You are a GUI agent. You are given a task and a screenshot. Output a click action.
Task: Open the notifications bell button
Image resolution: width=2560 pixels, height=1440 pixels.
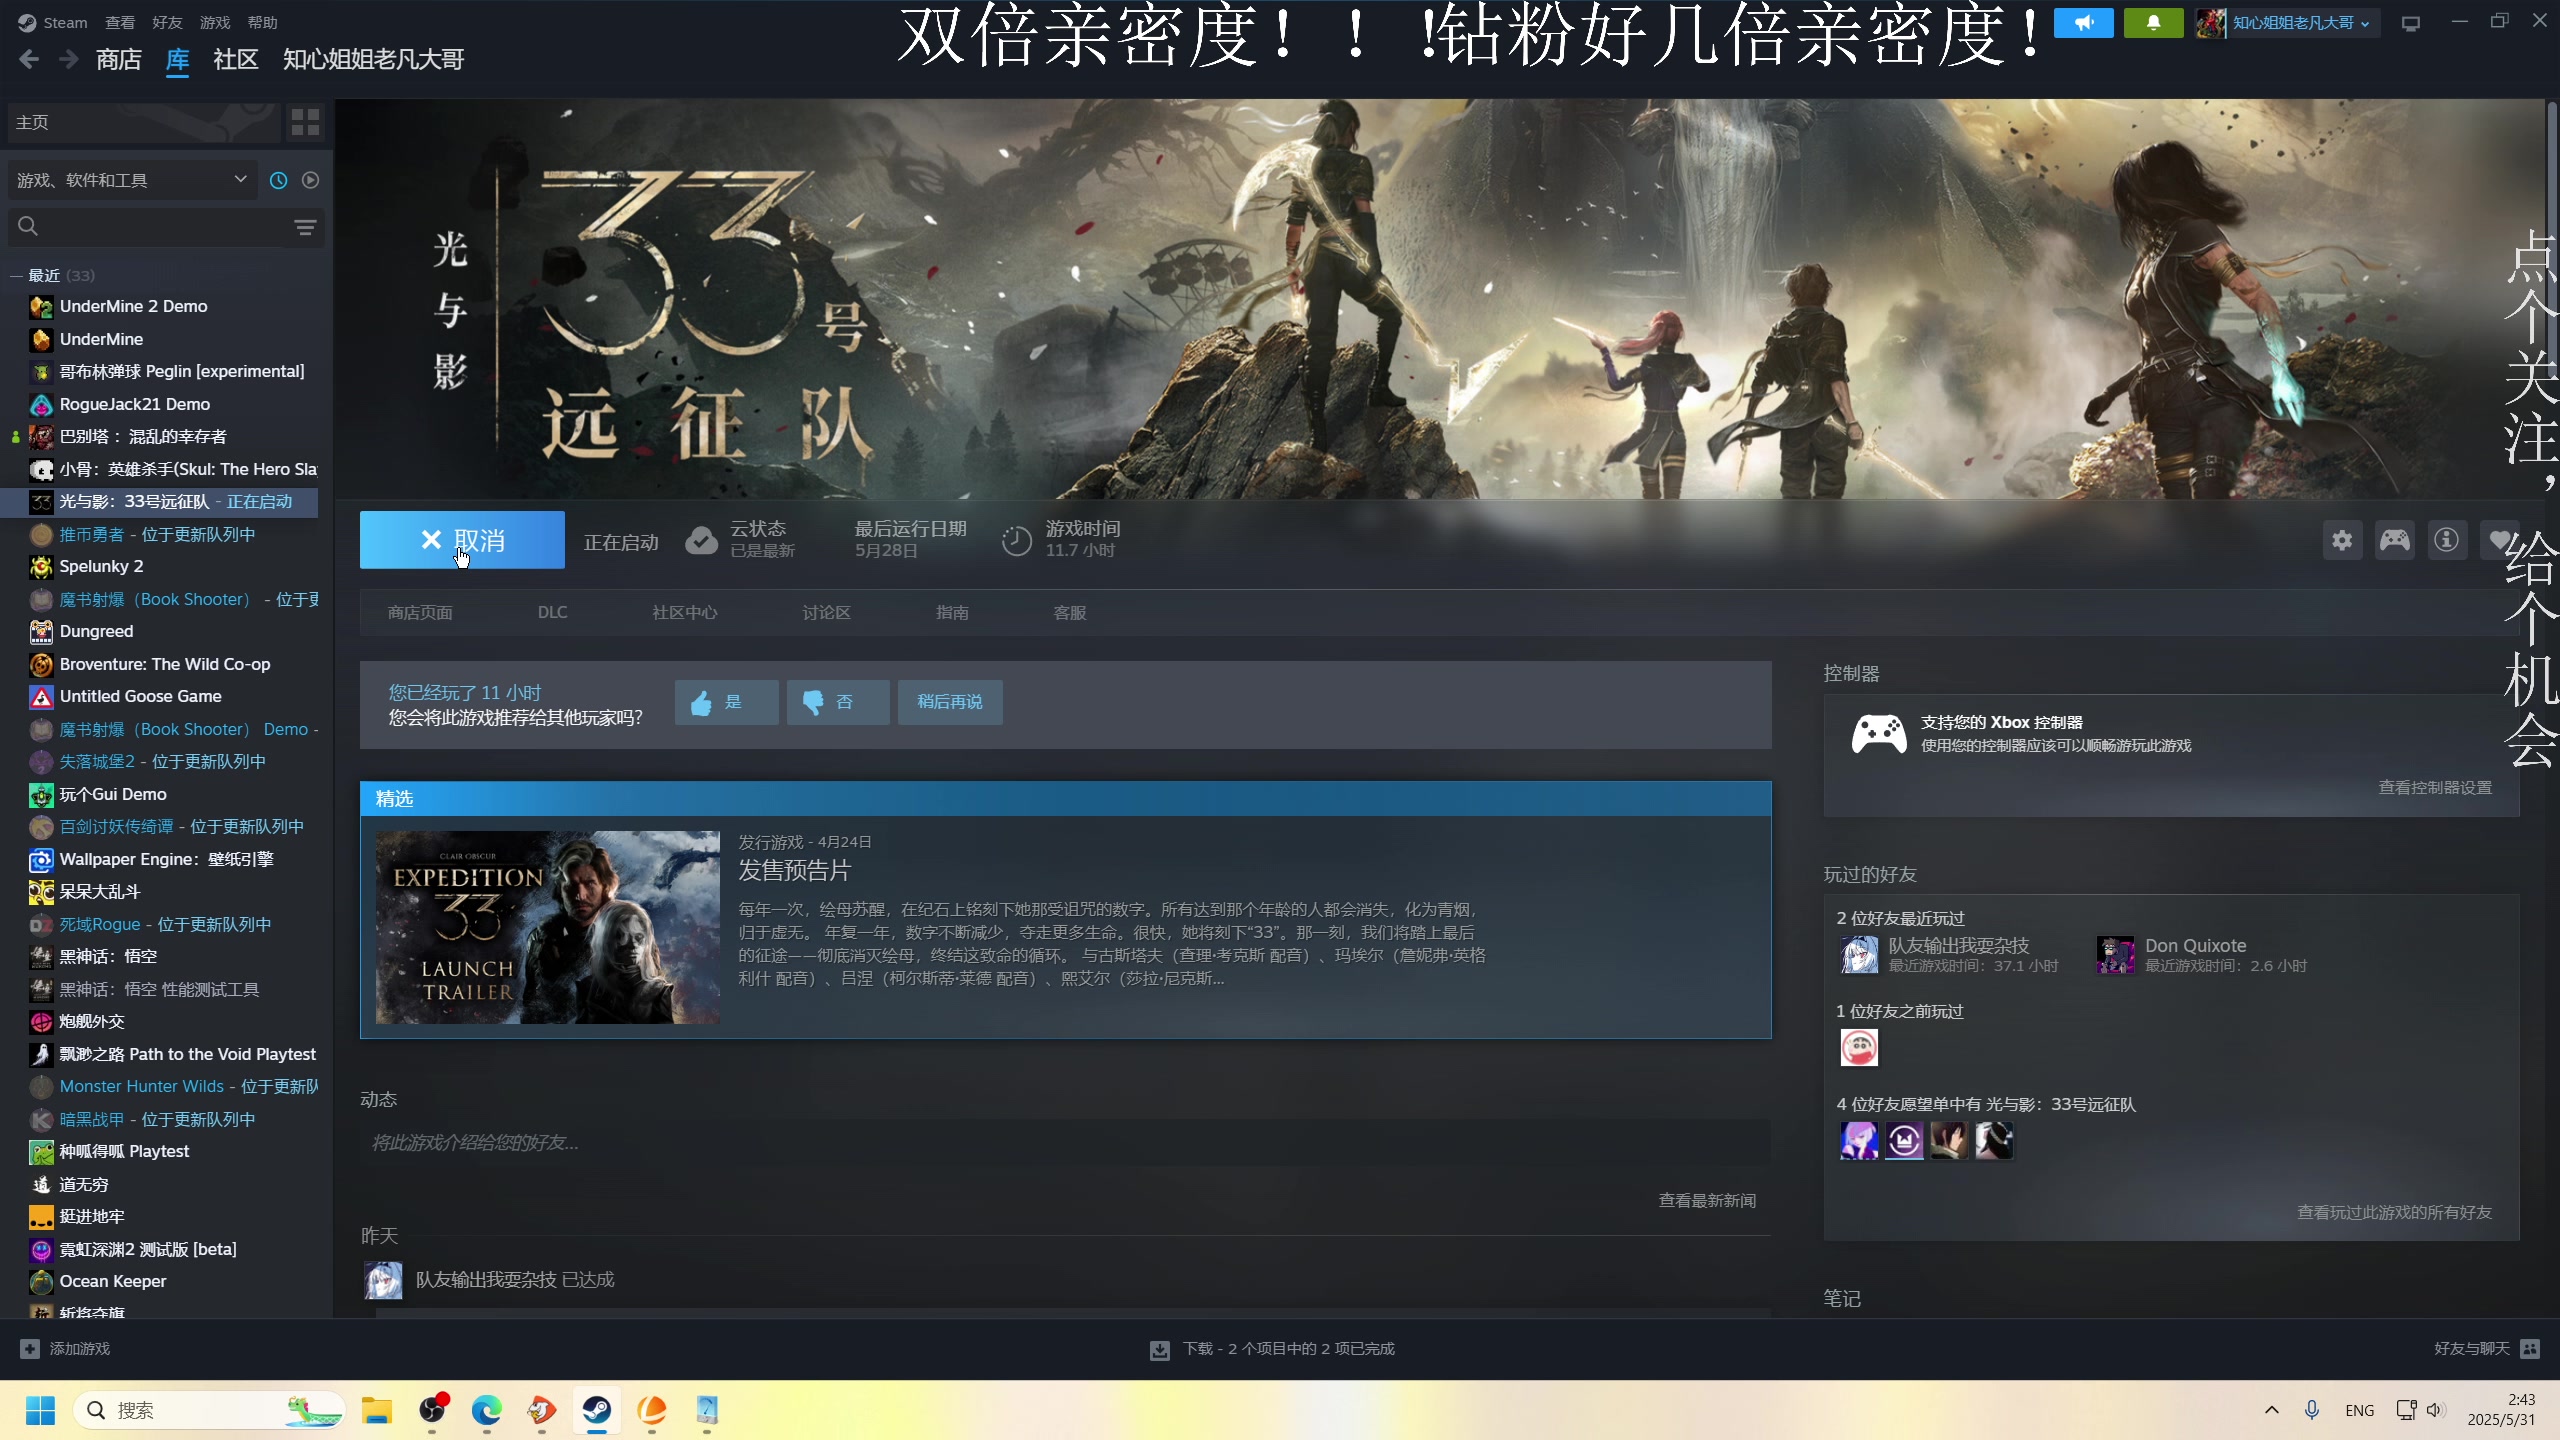click(x=2154, y=22)
